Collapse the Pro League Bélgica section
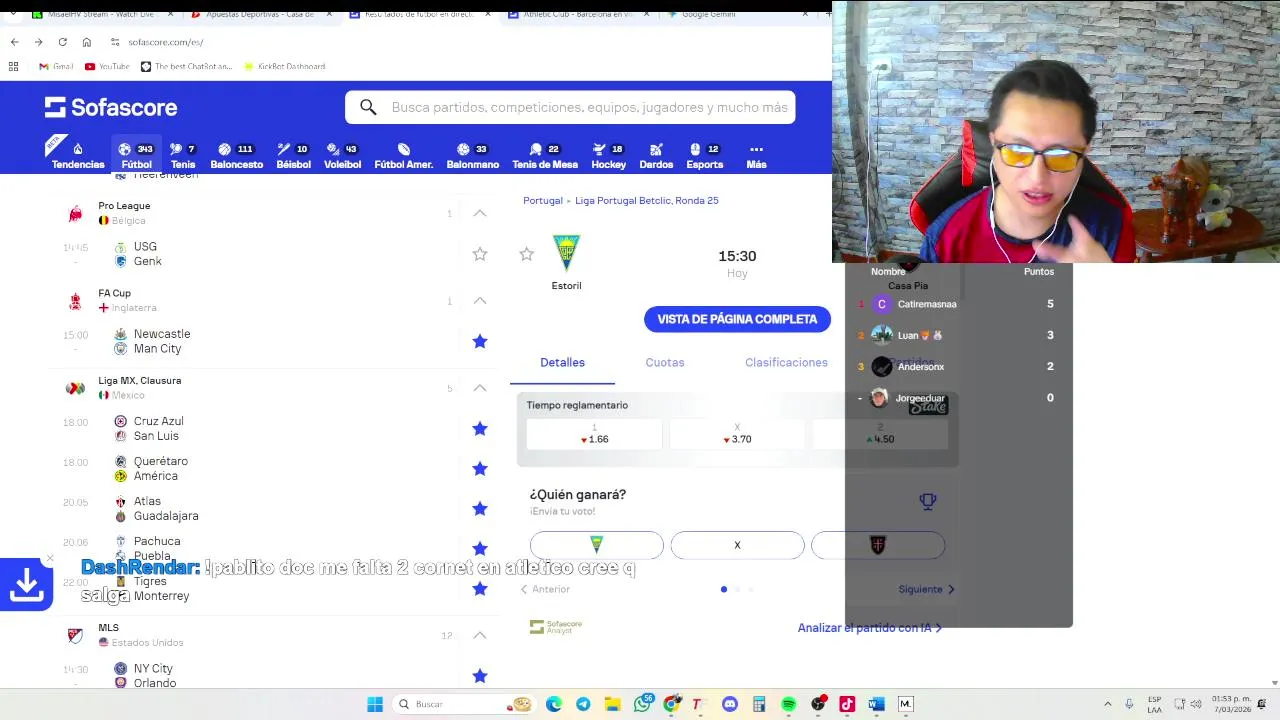Image resolution: width=1280 pixels, height=720 pixels. [x=480, y=213]
